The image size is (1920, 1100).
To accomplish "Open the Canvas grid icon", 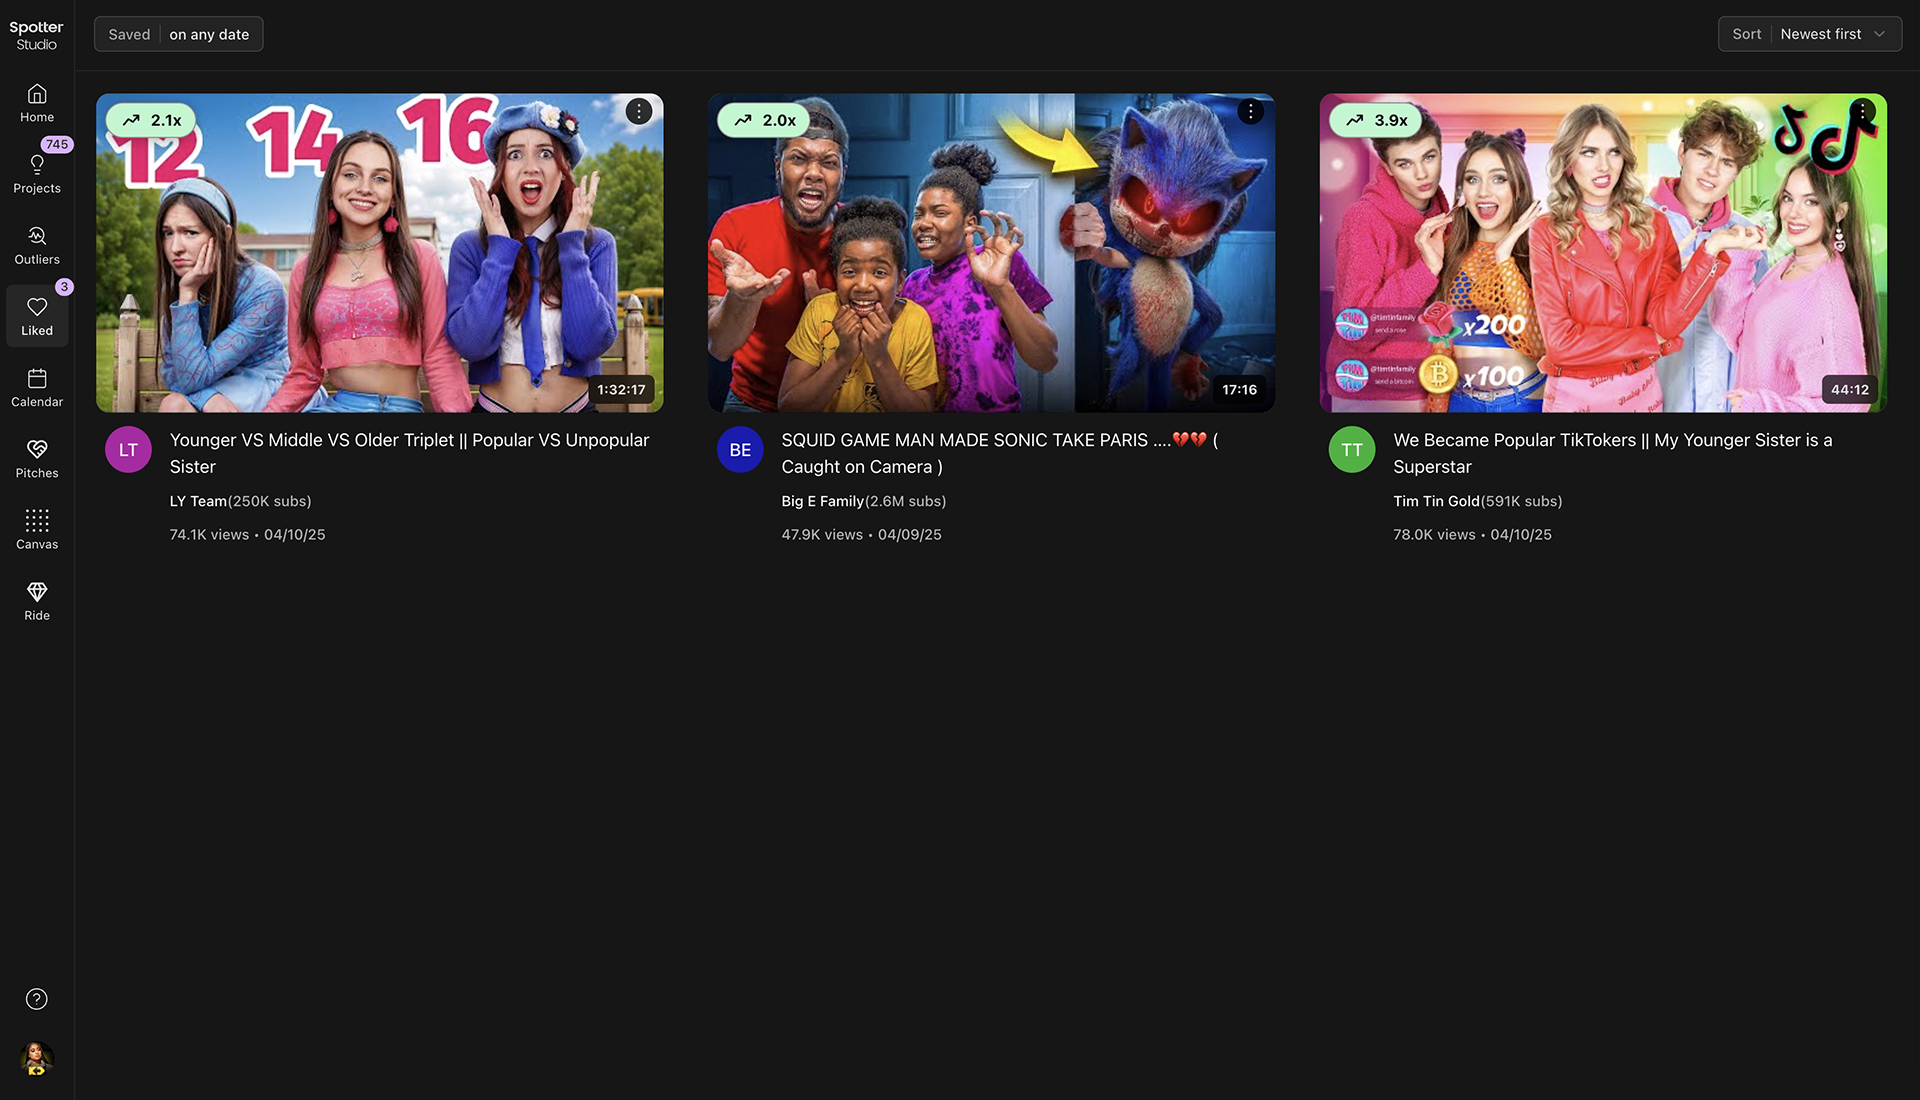I will point(37,529).
